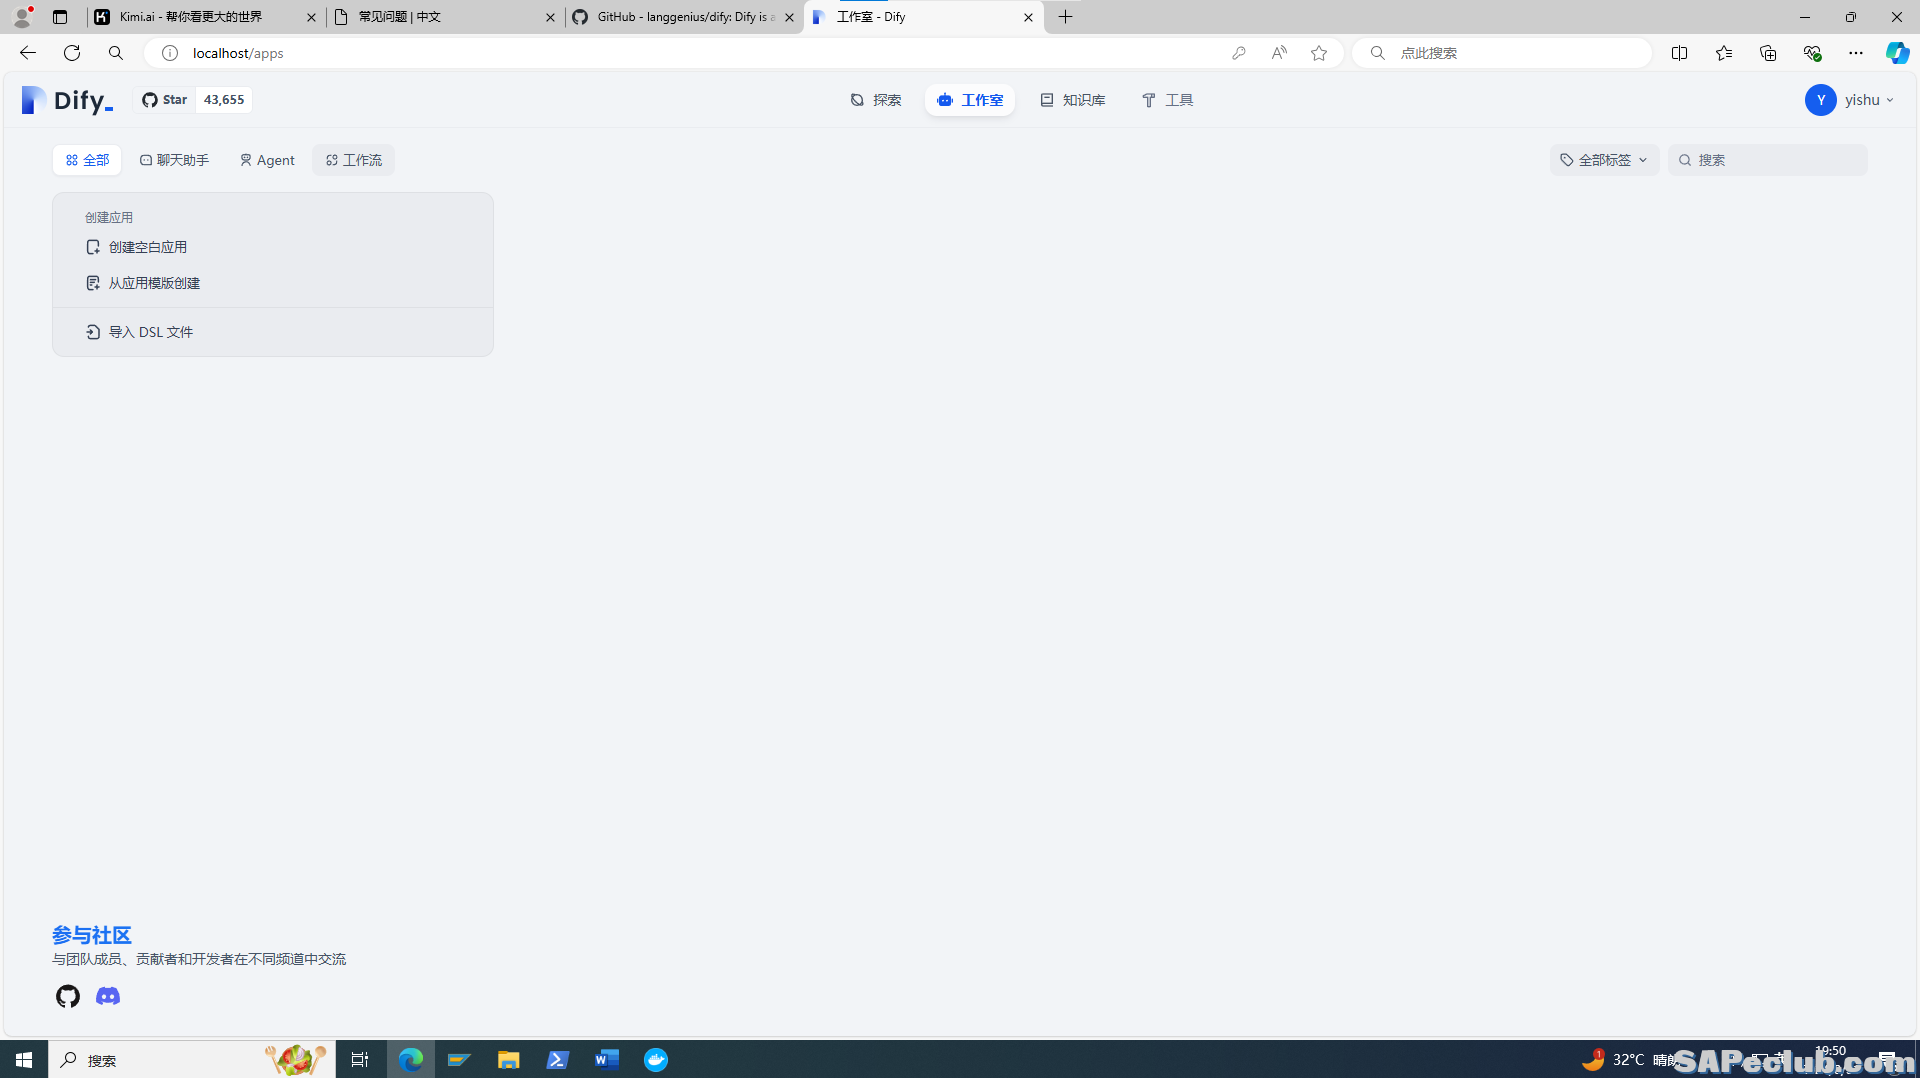Open the yishu account menu
The width and height of the screenshot is (1920, 1078).
click(1850, 100)
